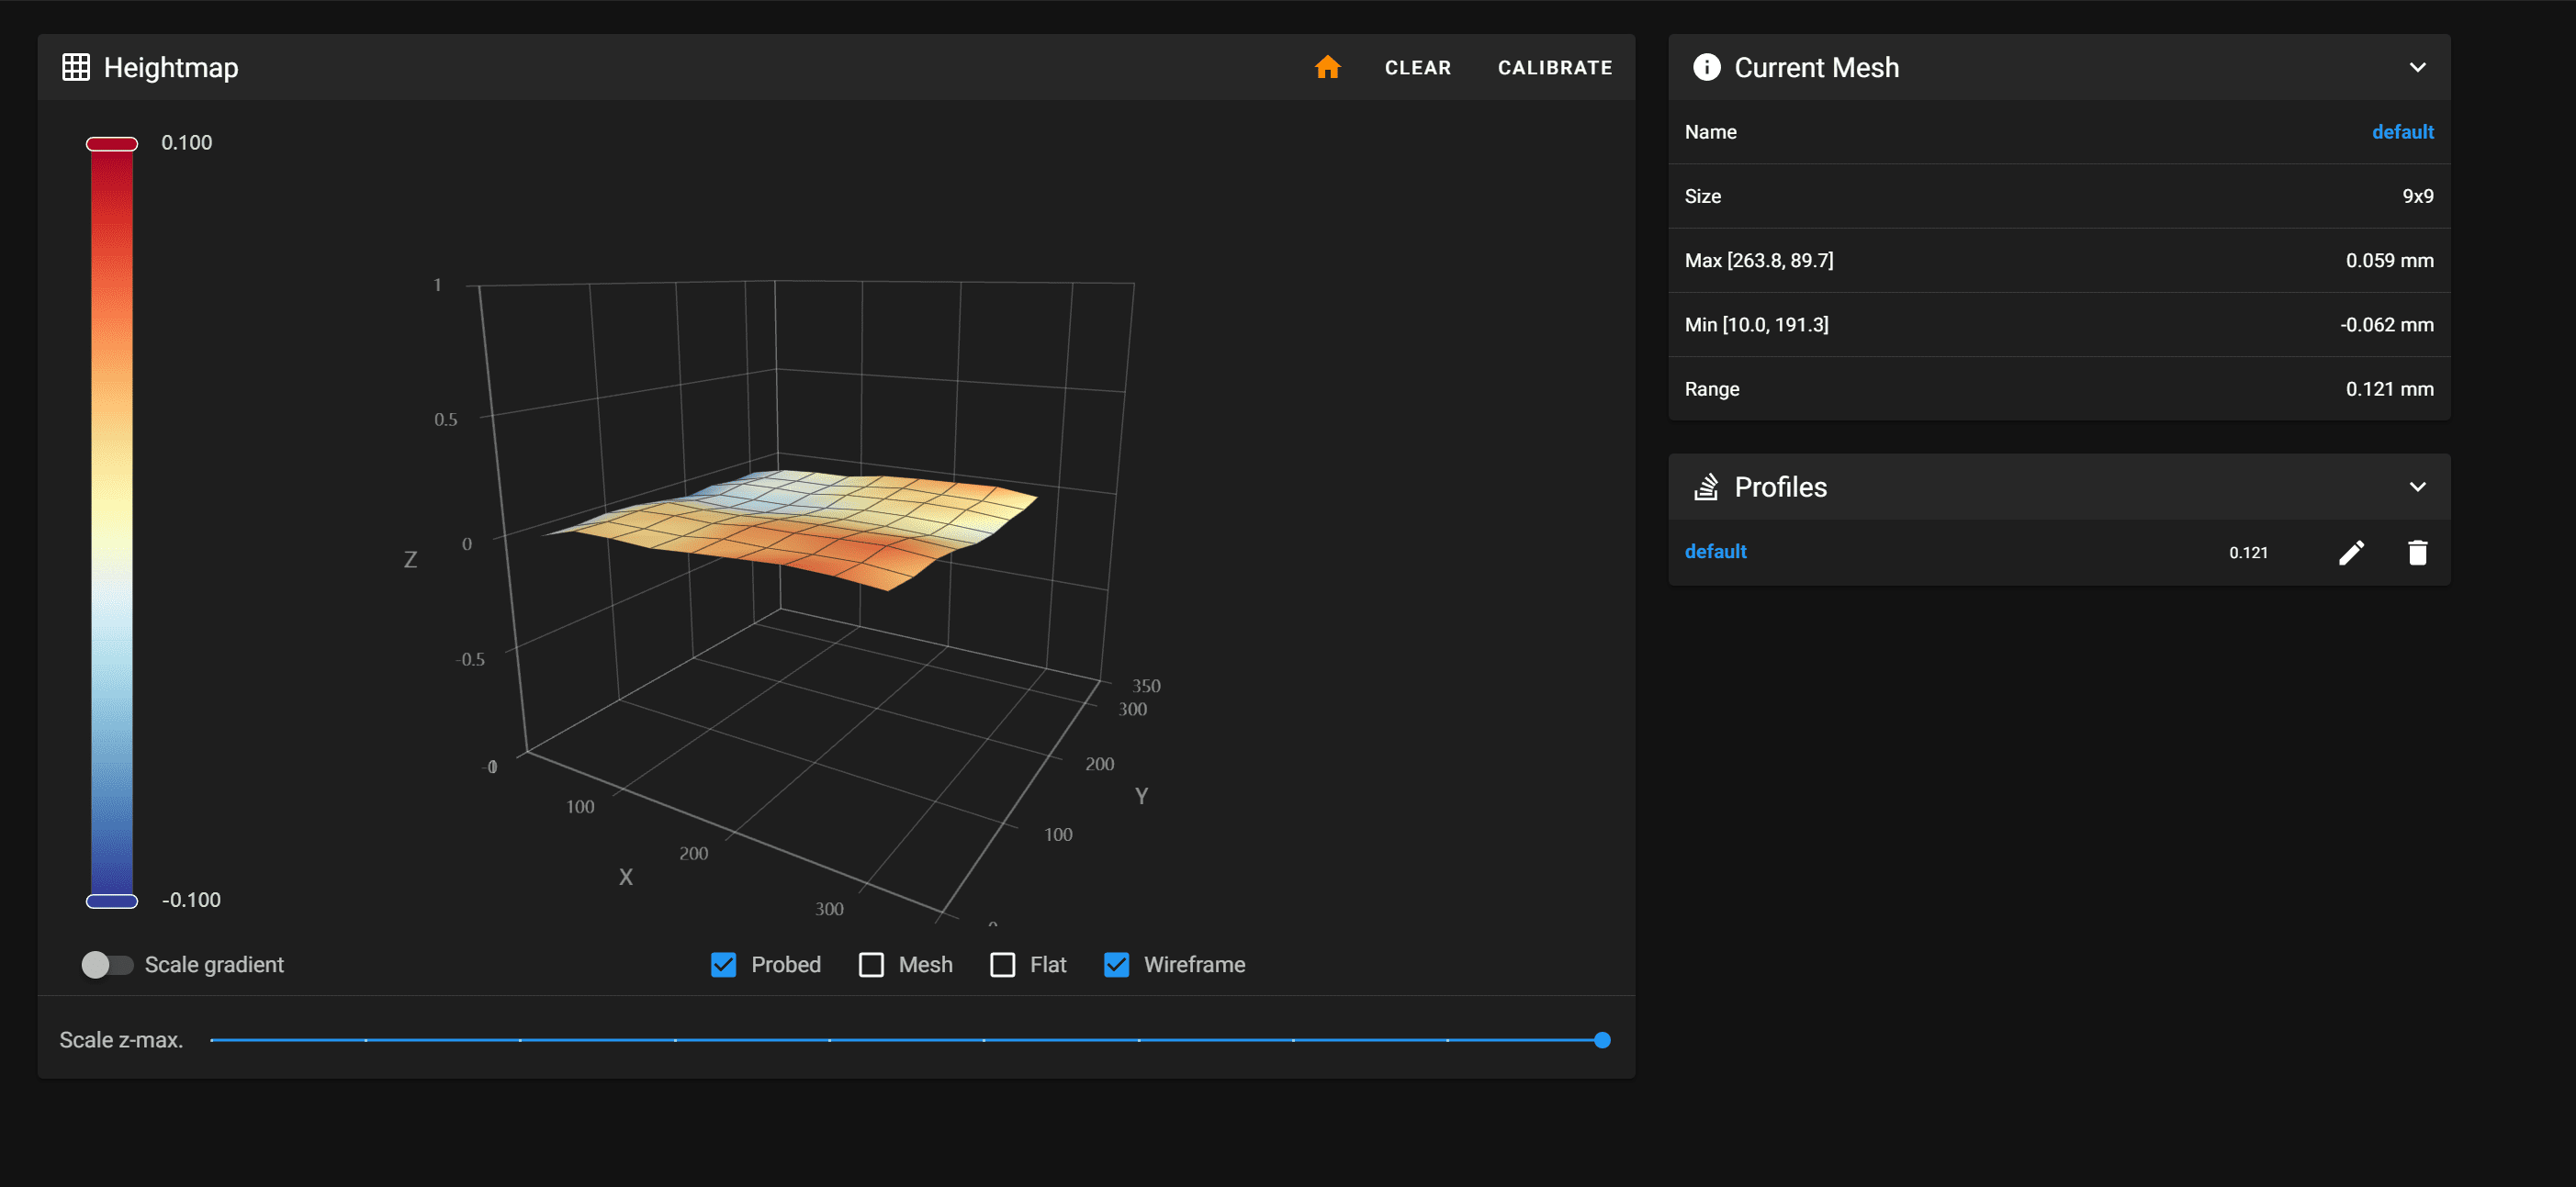Image resolution: width=2576 pixels, height=1187 pixels.
Task: Toggle the Scale gradient switch
Action: [107, 965]
